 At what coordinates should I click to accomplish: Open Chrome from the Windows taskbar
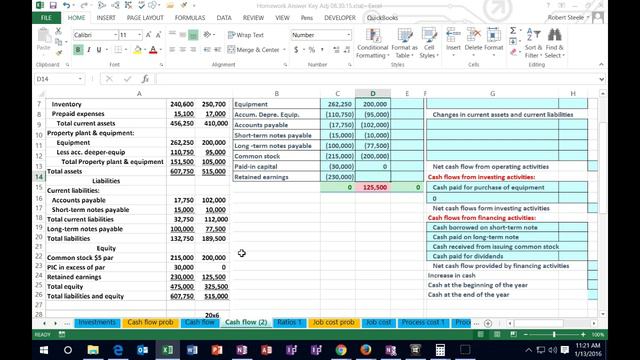click(x=341, y=350)
